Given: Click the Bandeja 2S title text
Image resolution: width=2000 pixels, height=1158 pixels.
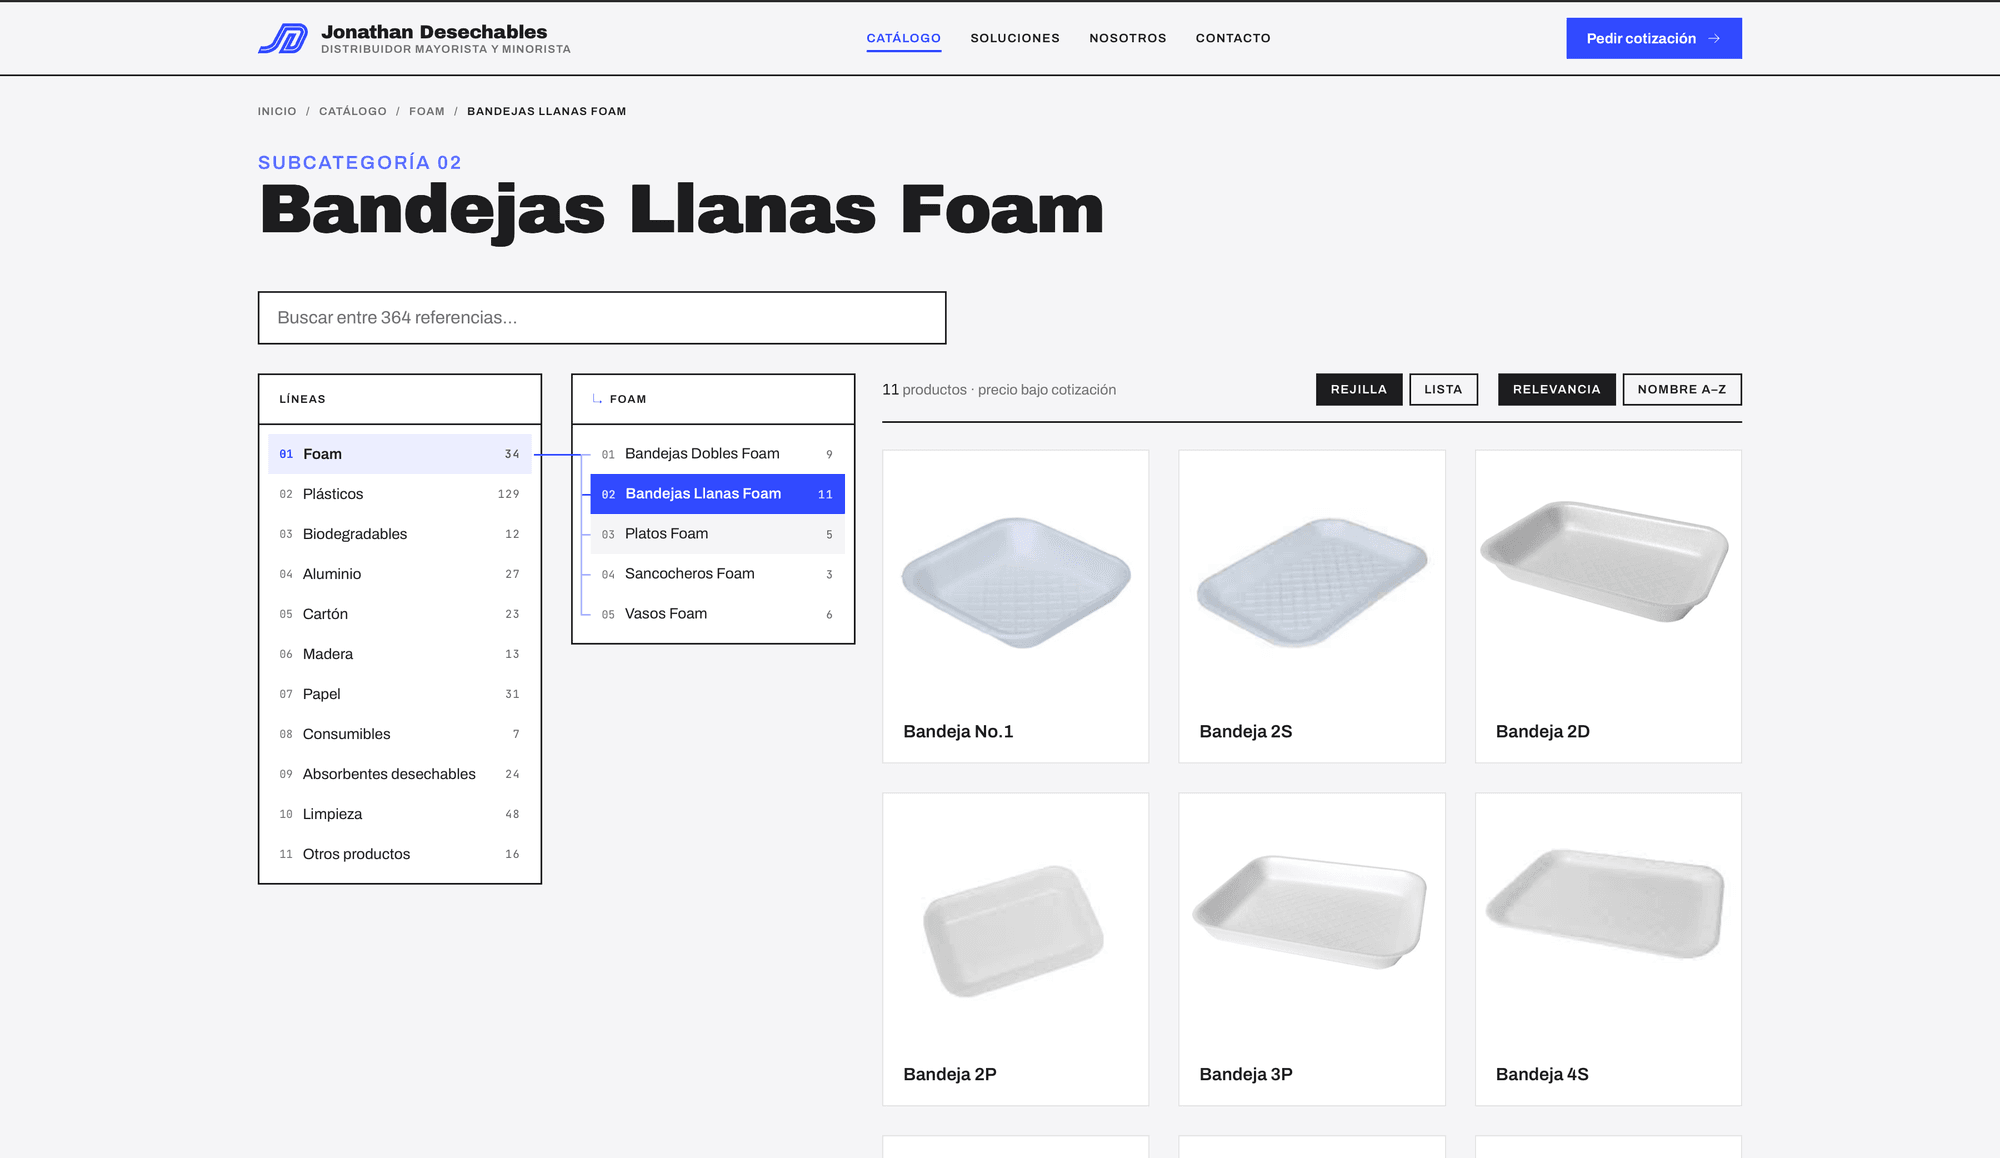Looking at the screenshot, I should point(1245,732).
